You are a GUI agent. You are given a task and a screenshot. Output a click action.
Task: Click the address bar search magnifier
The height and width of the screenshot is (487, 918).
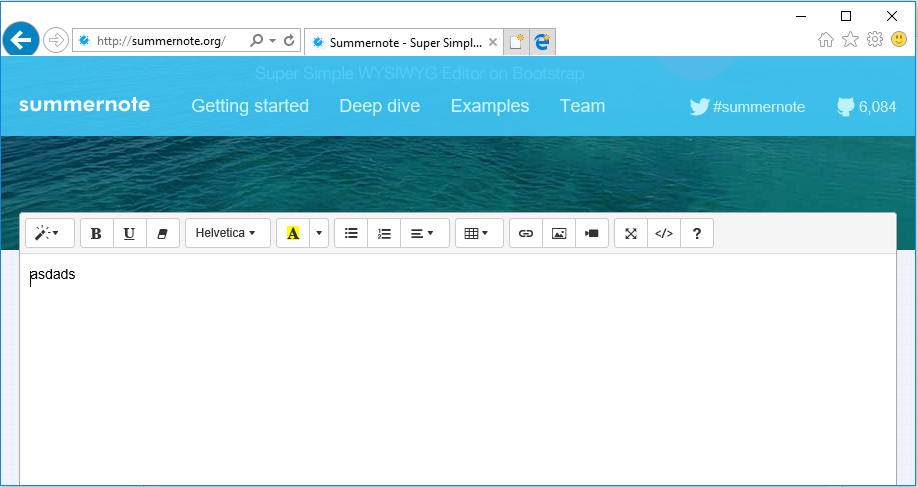tap(256, 40)
